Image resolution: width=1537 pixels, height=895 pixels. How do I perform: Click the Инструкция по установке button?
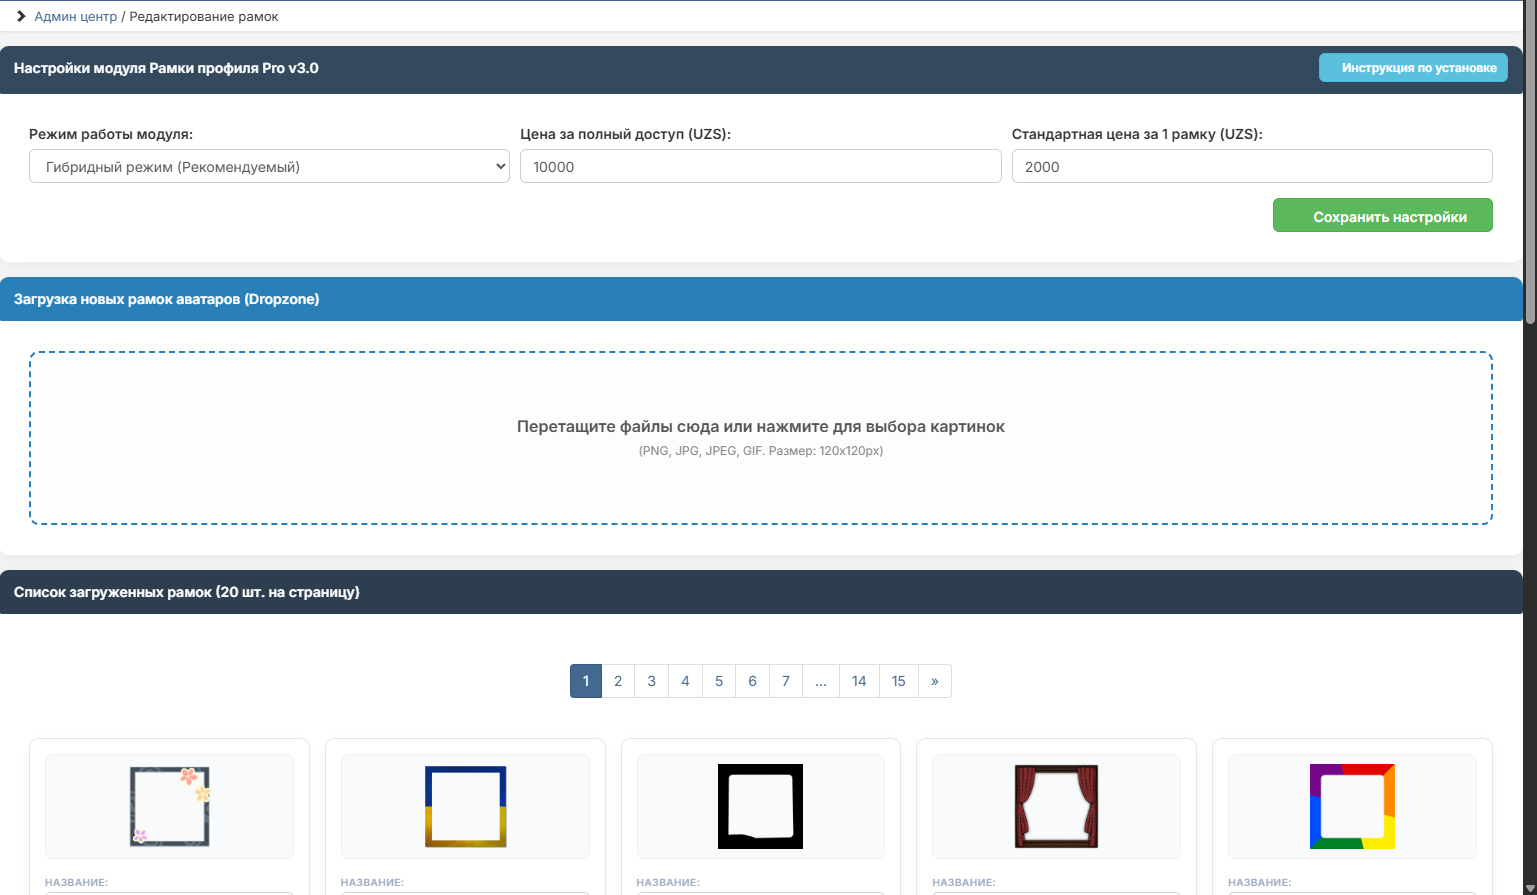[x=1413, y=68]
